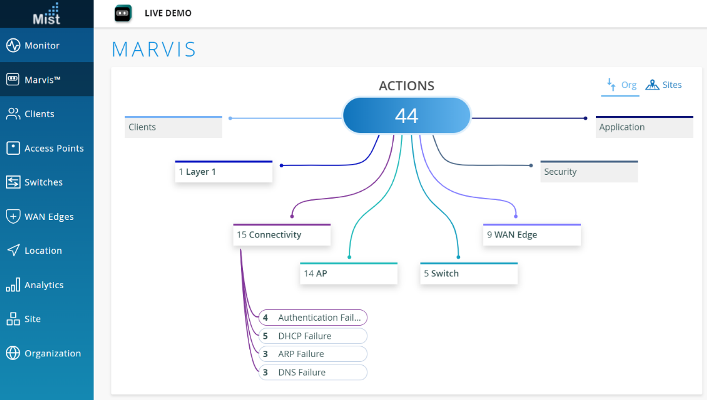Click the Mist logo at top left
Screen dimensions: 707x400
point(46,14)
